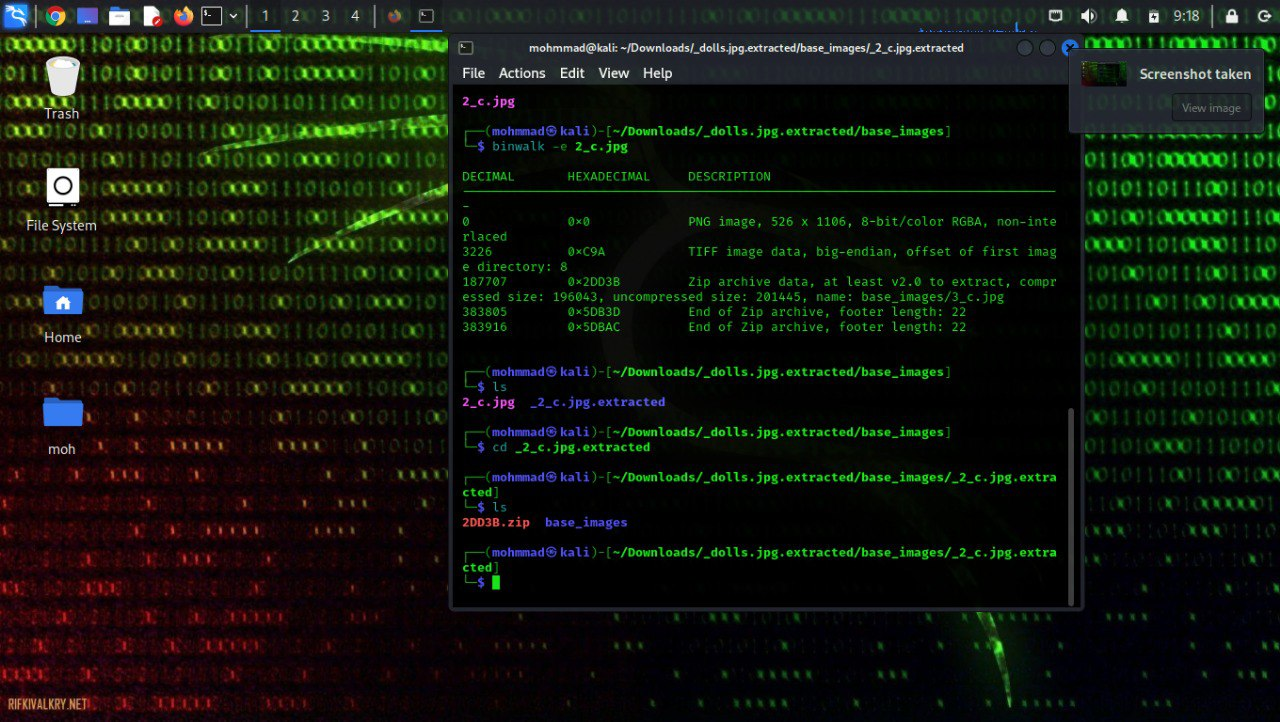Maximize the terminal window
Image resolution: width=1280 pixels, height=722 pixels.
coord(1047,48)
